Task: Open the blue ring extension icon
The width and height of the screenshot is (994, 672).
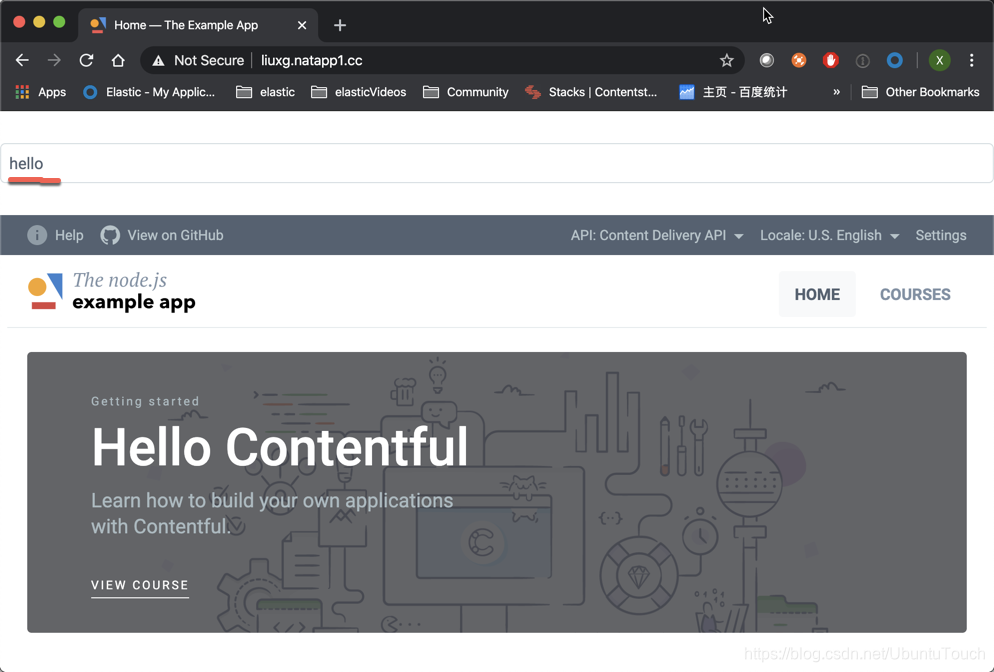Action: tap(894, 60)
